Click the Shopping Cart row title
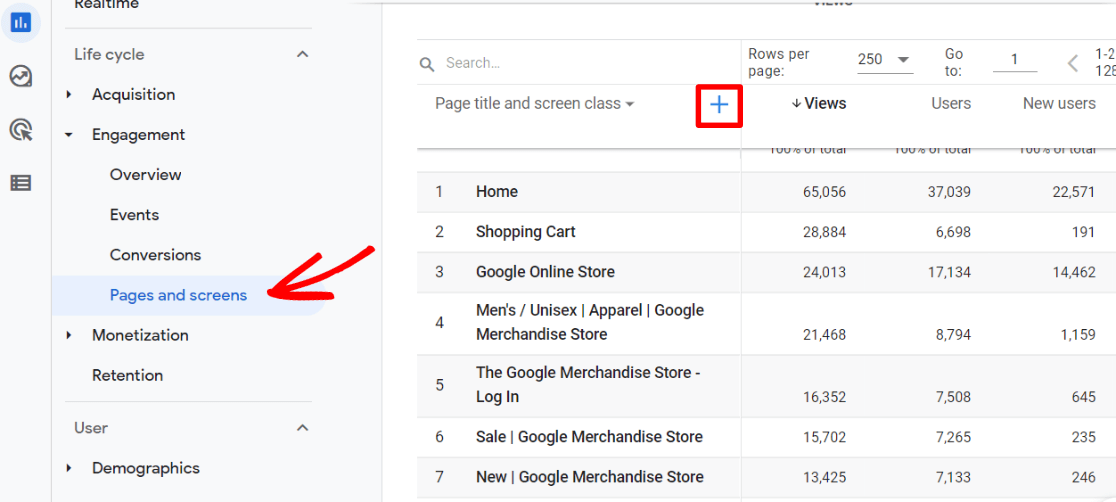This screenshot has height=502, width=1116. pos(525,231)
